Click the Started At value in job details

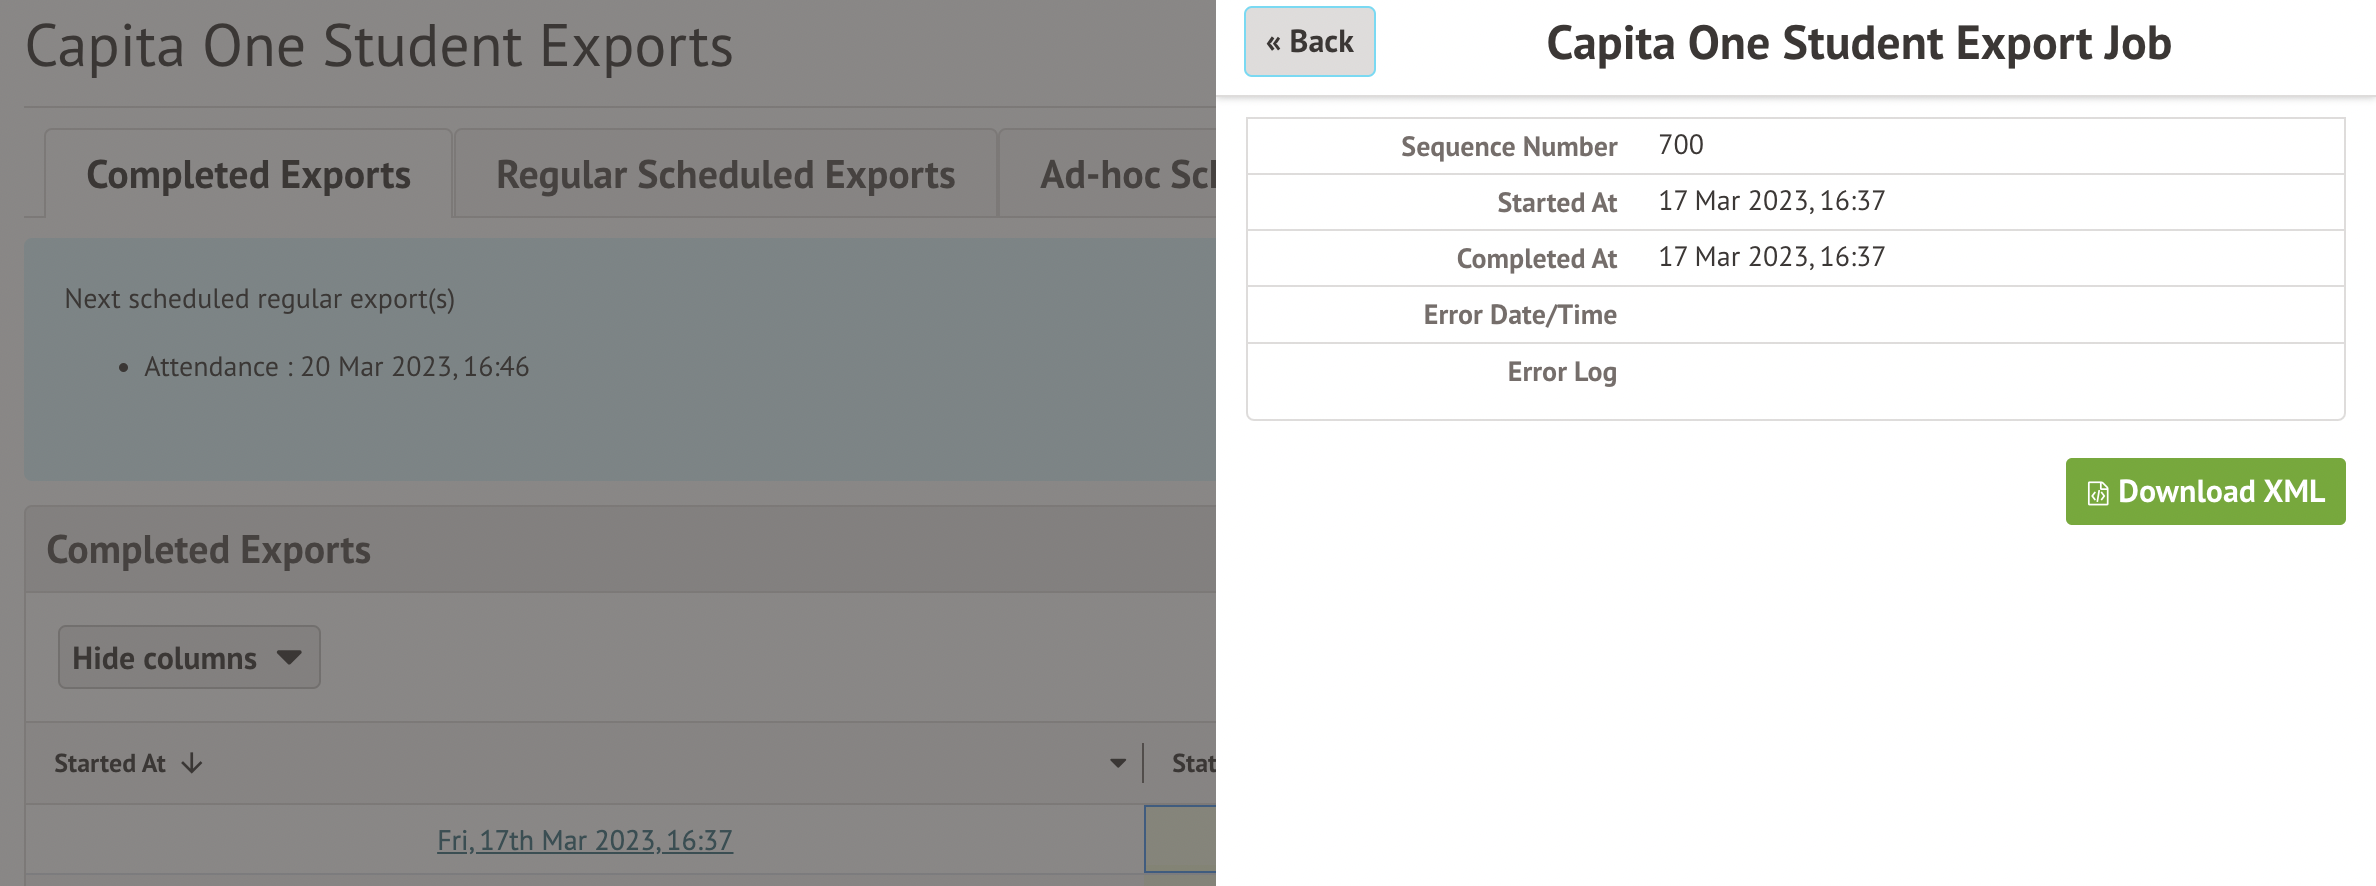[x=1771, y=201]
